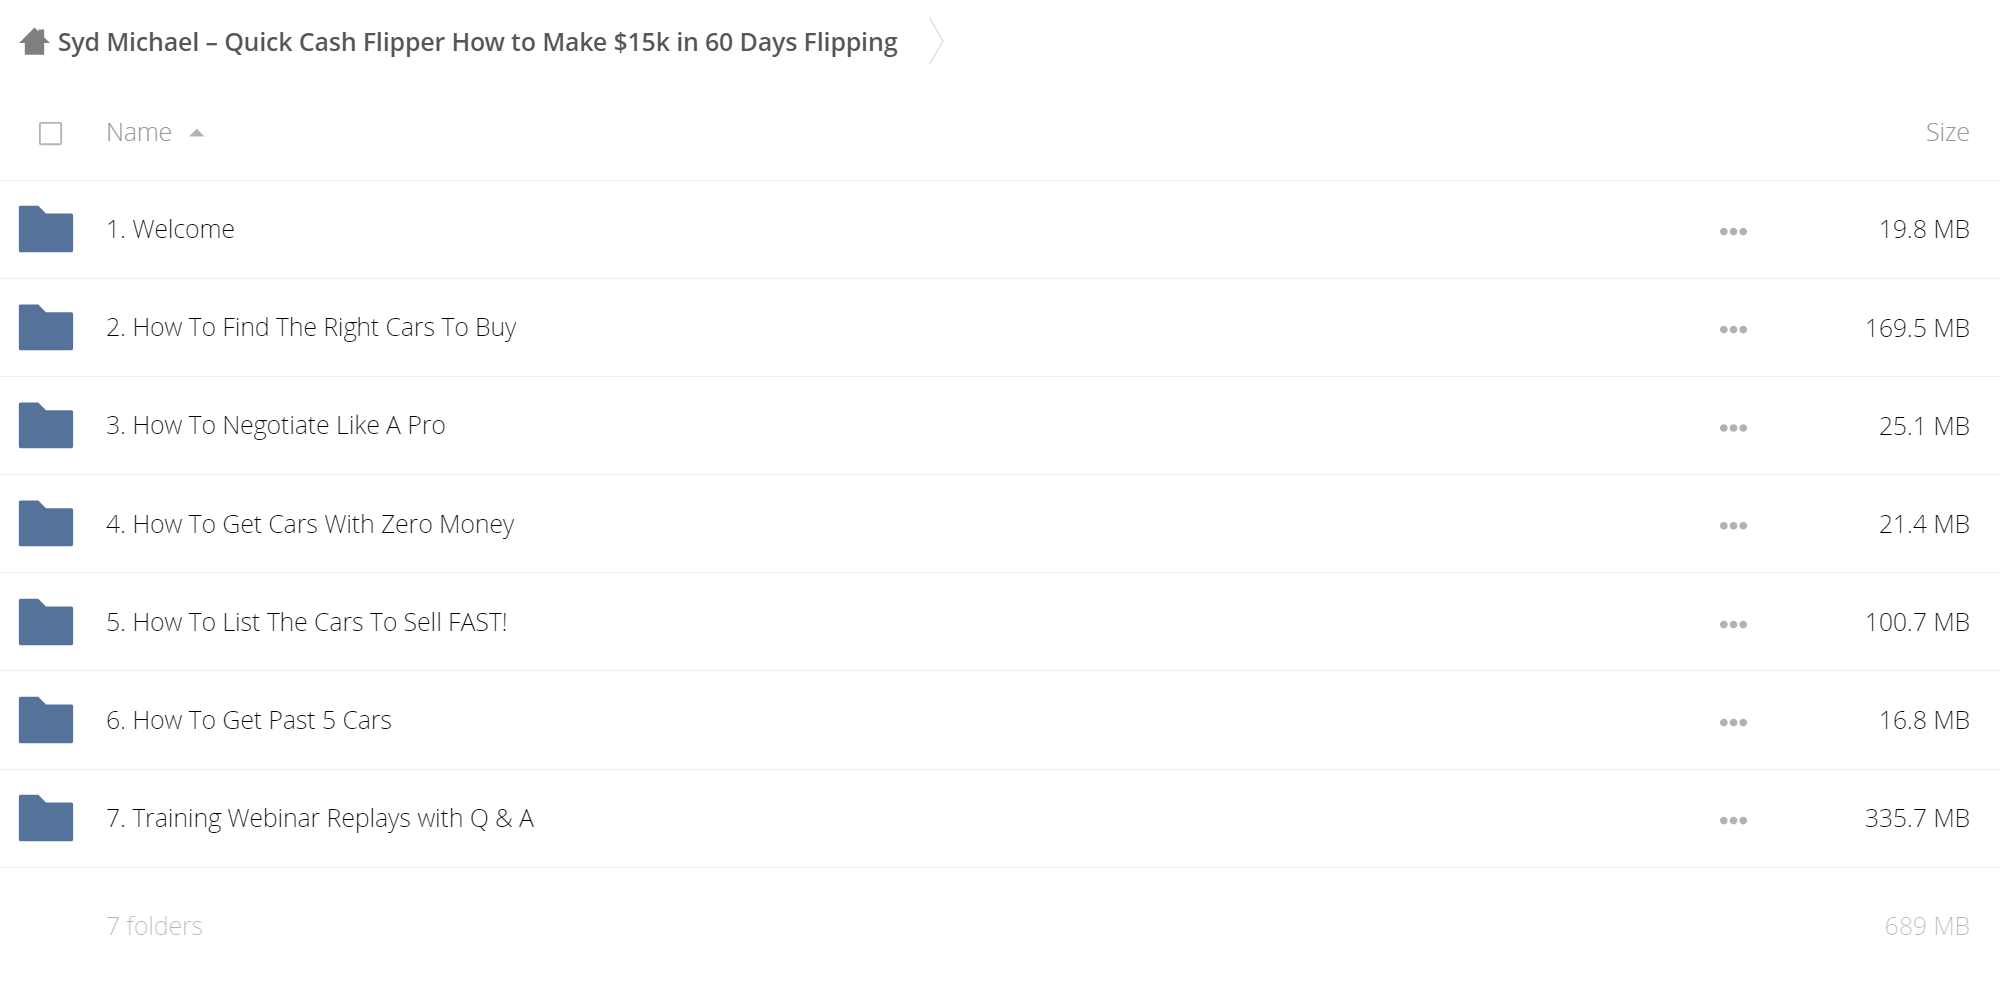This screenshot has height=988, width=2000.
Task: Open the 4. How To Get Cars With Zero Money folder
Action: pos(310,524)
